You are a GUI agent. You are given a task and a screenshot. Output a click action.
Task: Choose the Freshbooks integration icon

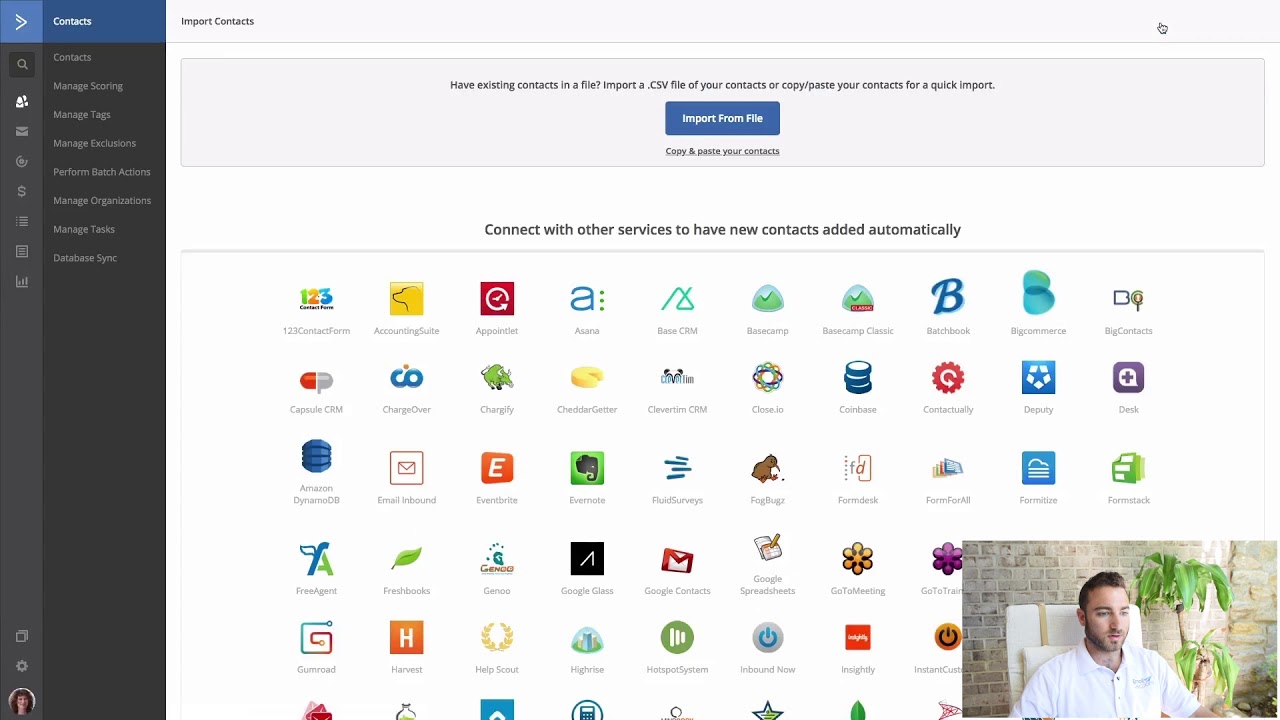pos(406,559)
